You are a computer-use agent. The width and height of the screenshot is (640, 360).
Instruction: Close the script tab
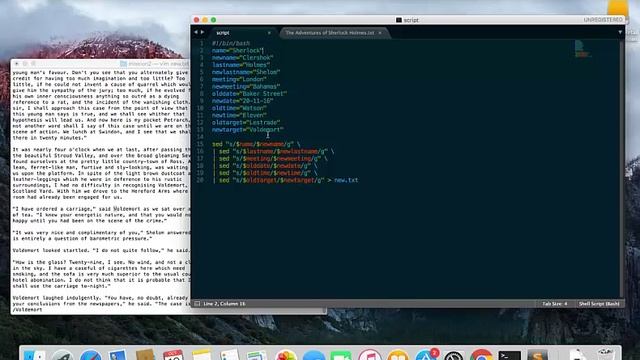[x=269, y=33]
